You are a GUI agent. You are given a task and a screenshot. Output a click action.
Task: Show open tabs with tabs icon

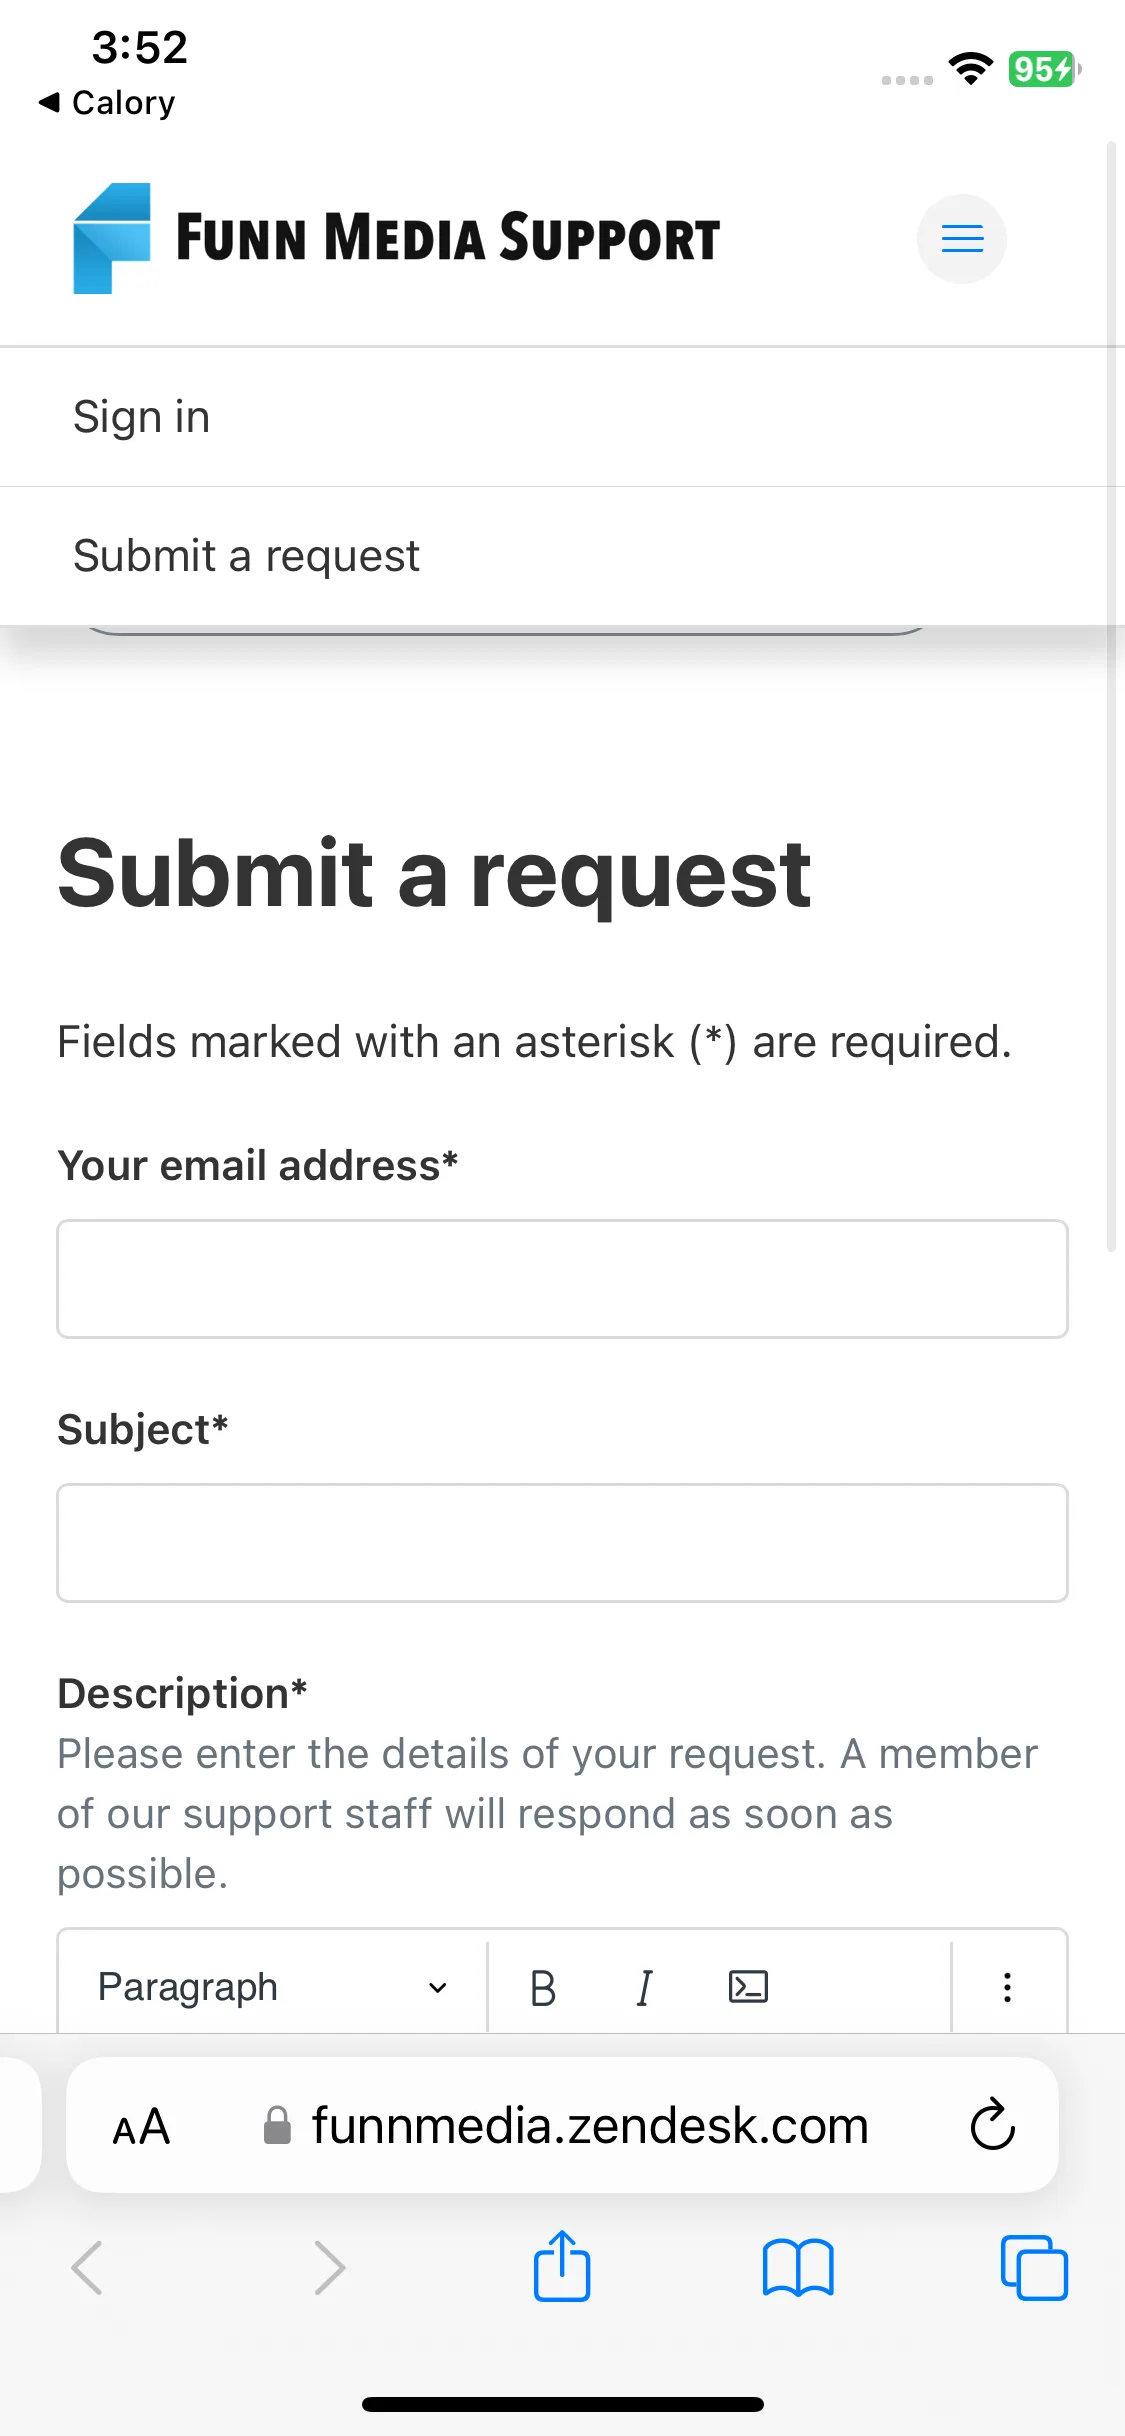click(1034, 2267)
